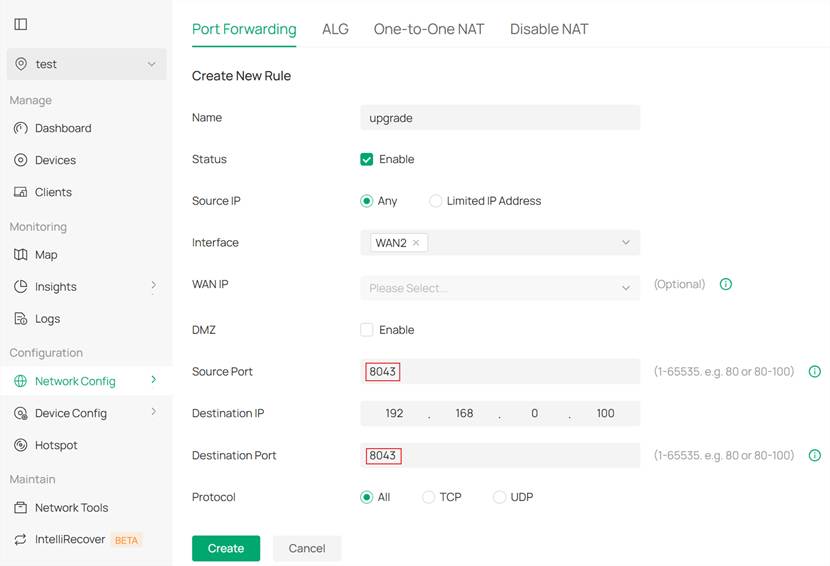This screenshot has width=830, height=566.
Task: Uncheck the Status Enable checkbox
Action: pos(367,160)
